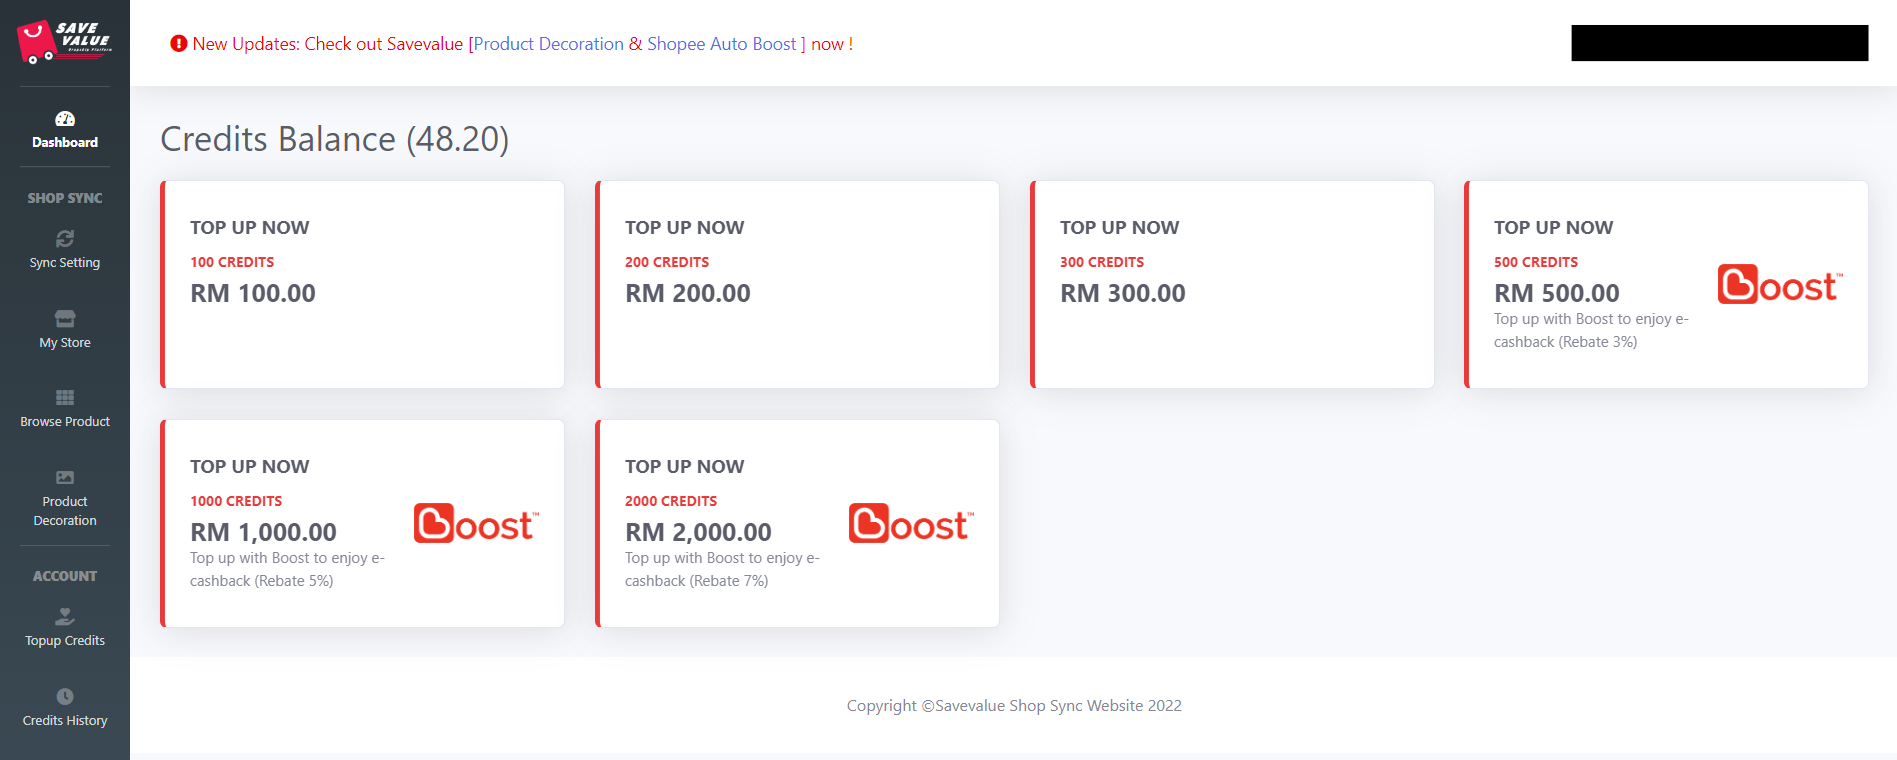
Task: Open the Product Decoration link in updates banner
Action: point(549,44)
